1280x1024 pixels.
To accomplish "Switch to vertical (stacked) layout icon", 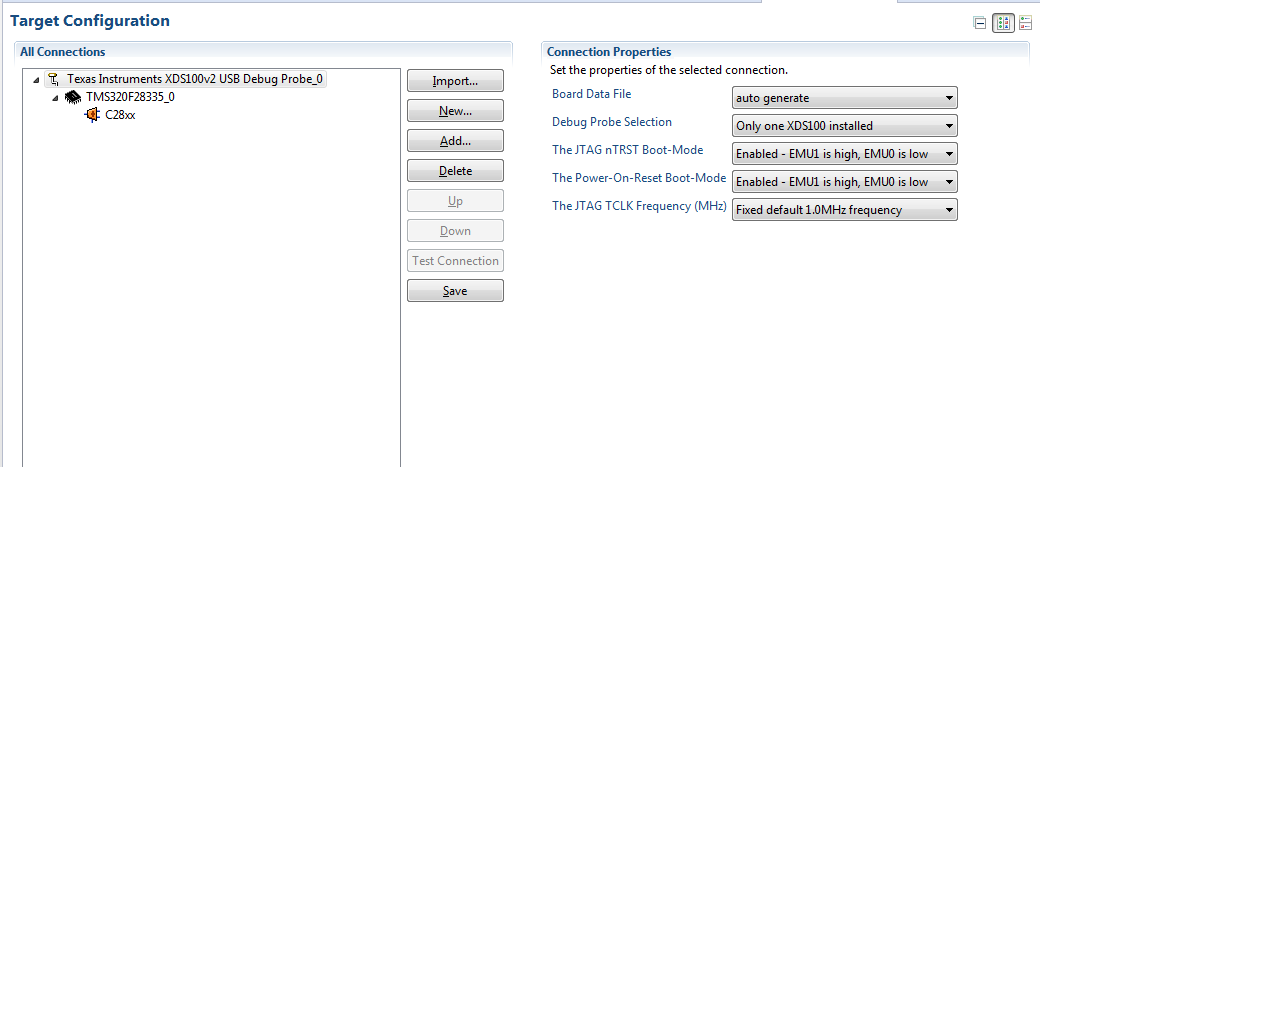I will coord(1025,23).
